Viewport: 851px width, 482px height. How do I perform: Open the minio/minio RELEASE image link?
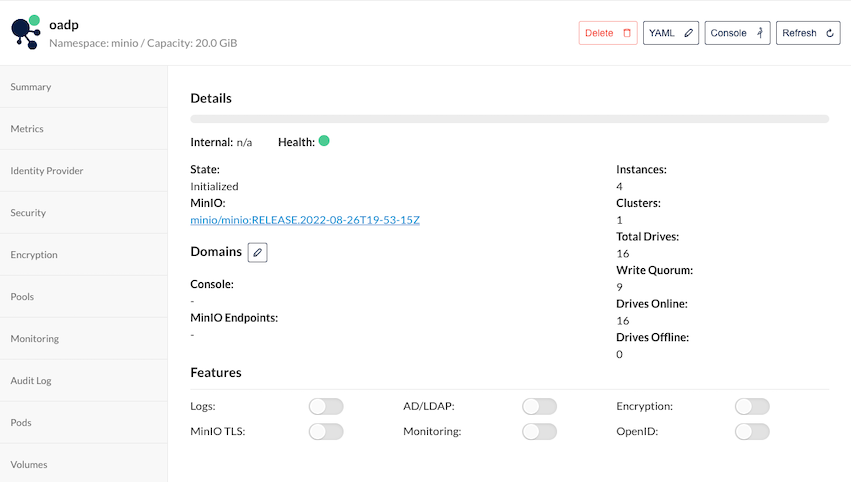tap(305, 220)
